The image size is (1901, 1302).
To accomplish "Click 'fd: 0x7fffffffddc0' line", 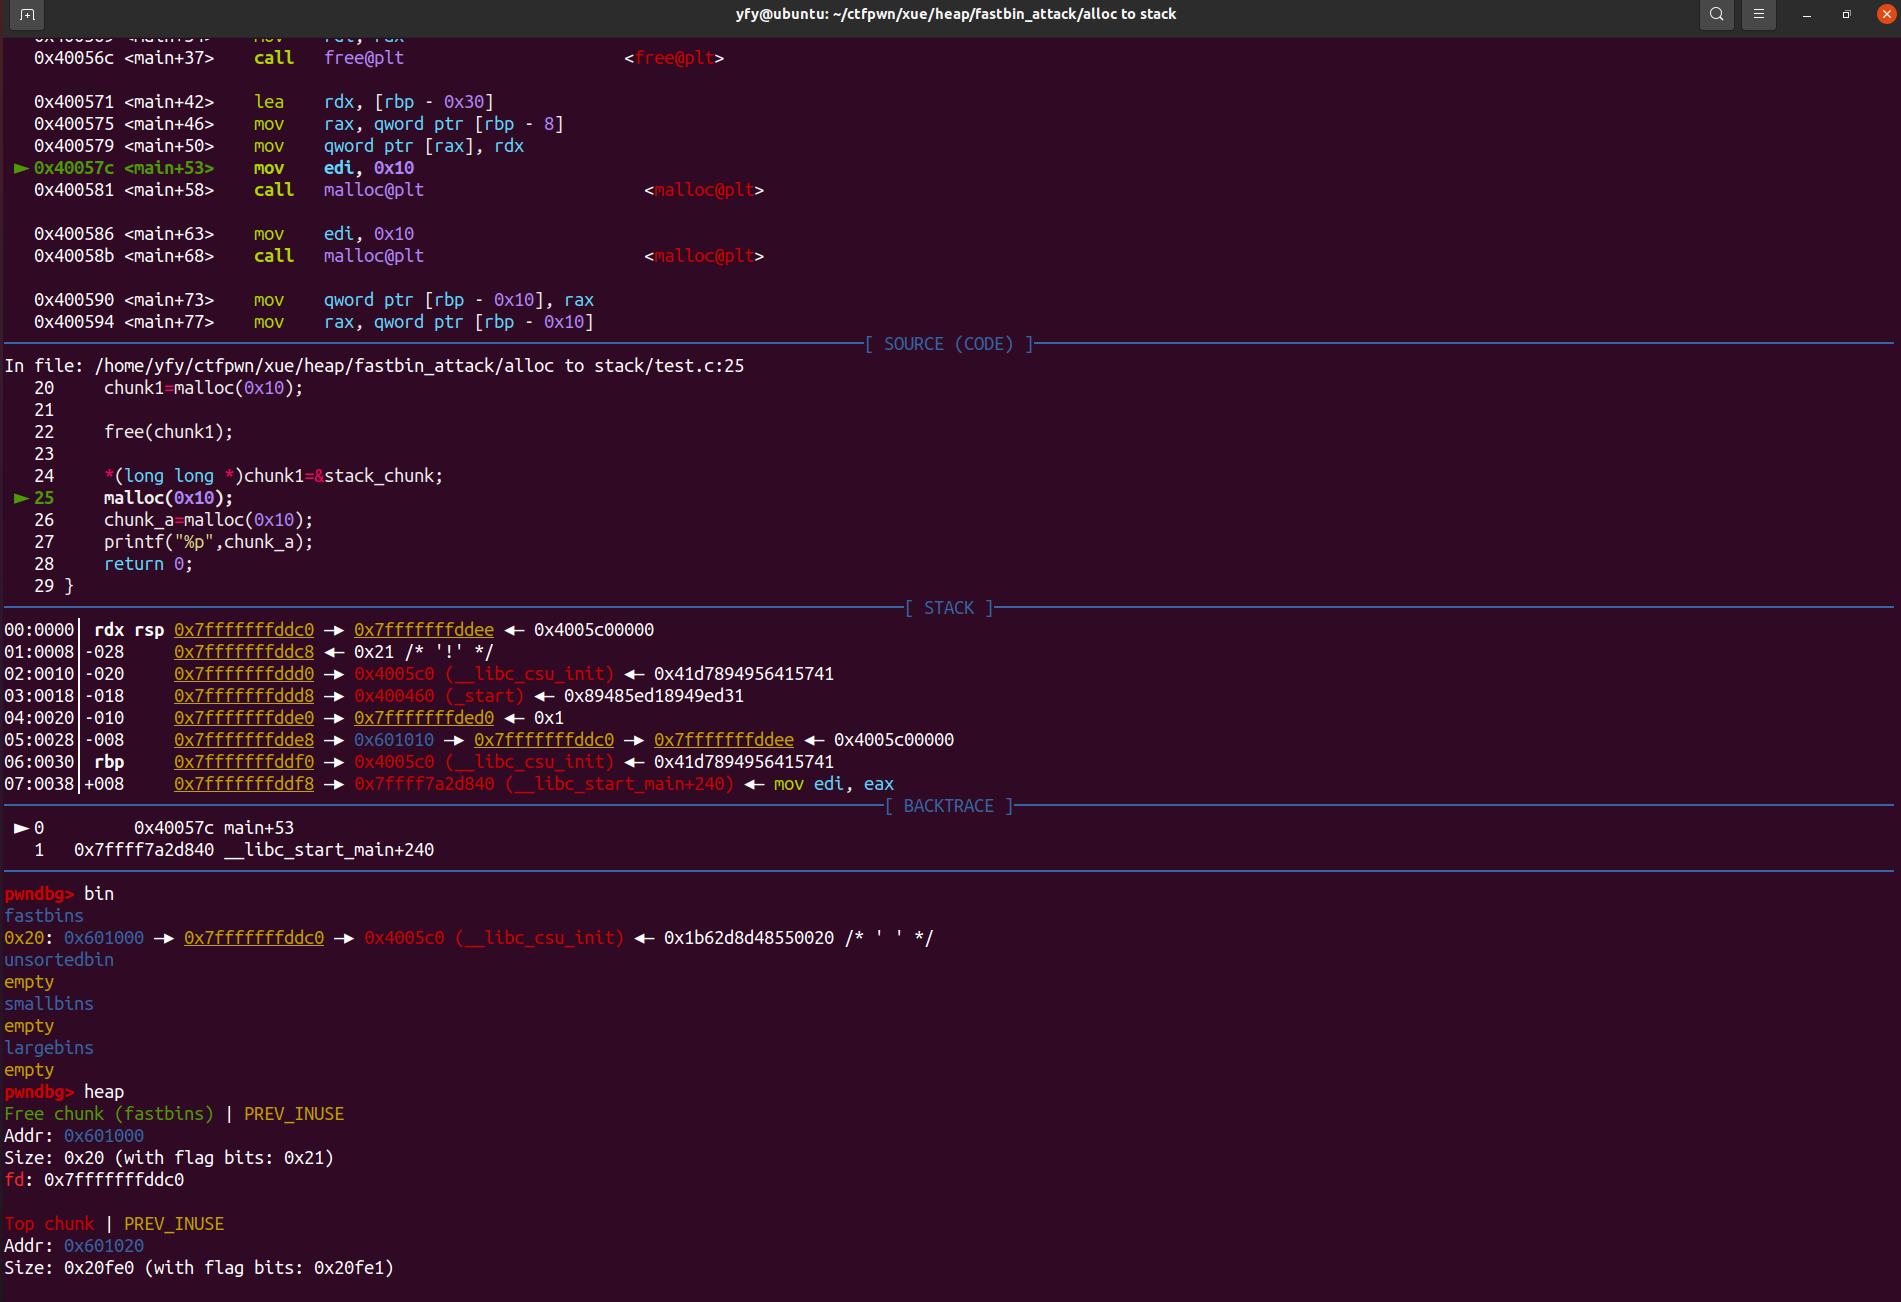I will (x=94, y=1180).
